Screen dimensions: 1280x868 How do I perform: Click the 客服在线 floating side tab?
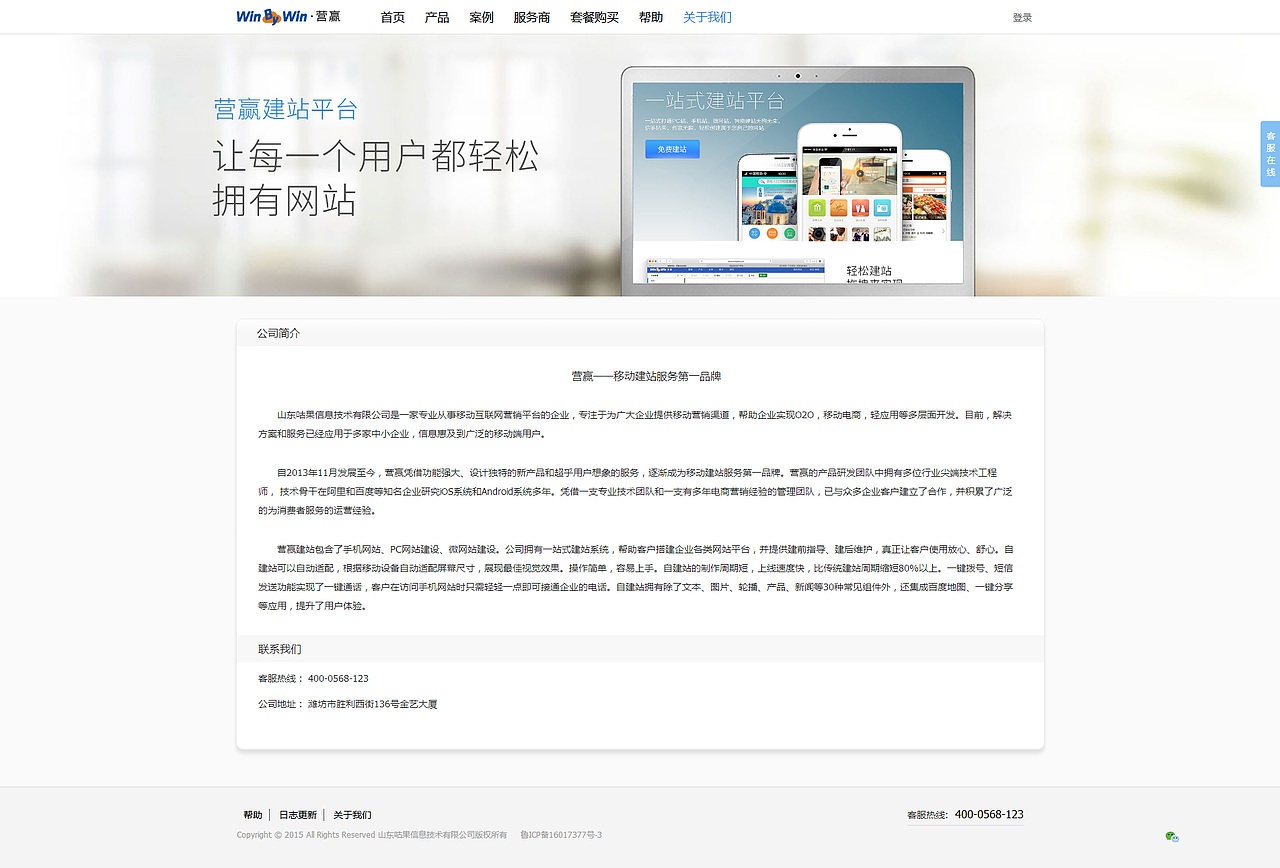1271,154
